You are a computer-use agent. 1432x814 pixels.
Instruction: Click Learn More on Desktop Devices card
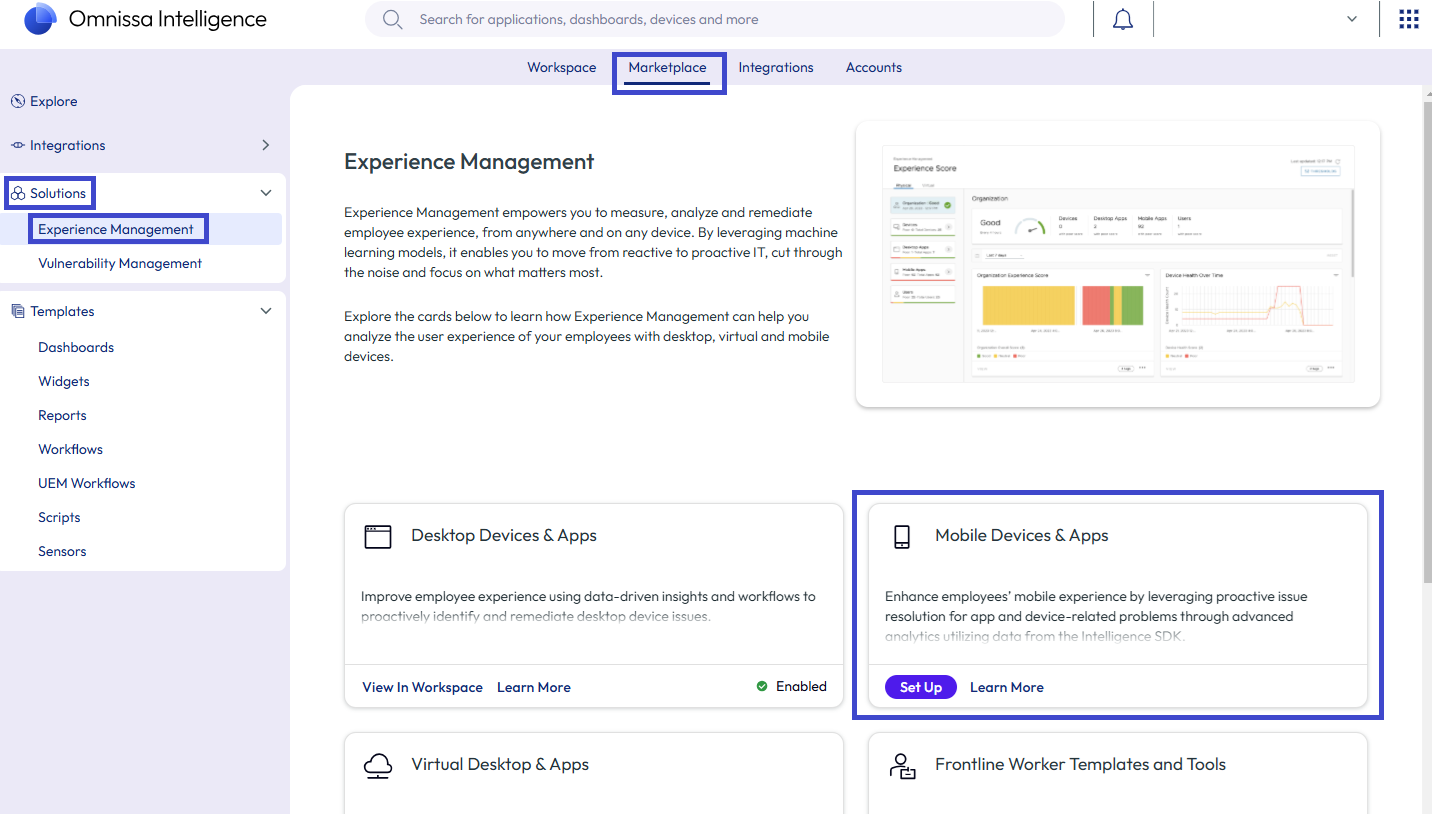[534, 687]
